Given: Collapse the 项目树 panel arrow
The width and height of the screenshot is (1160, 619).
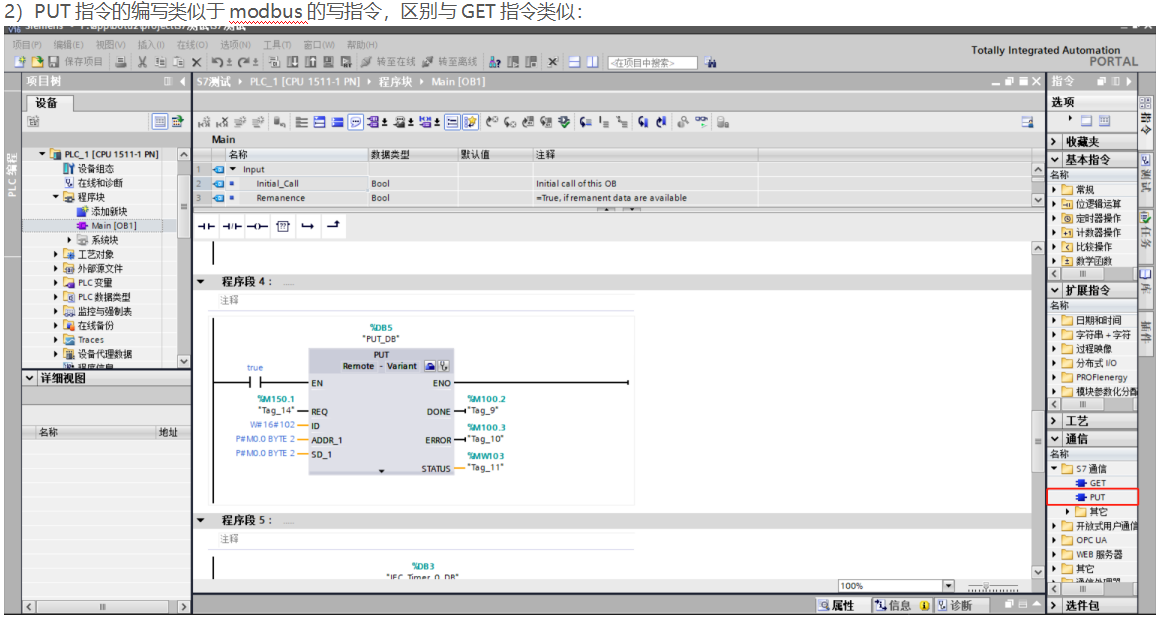Looking at the screenshot, I should click(x=183, y=81).
